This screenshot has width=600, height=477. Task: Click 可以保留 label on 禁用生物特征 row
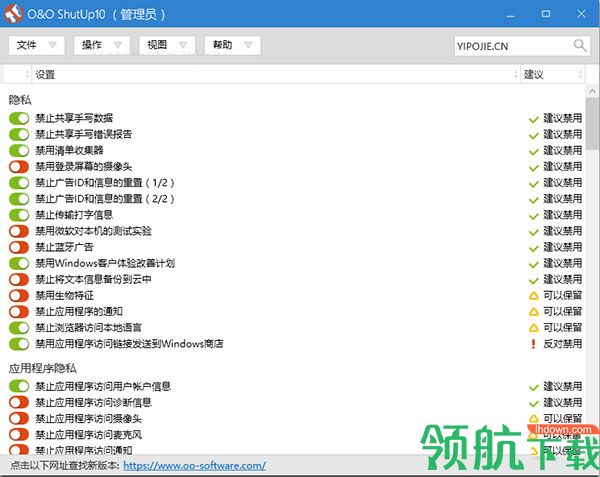[562, 295]
